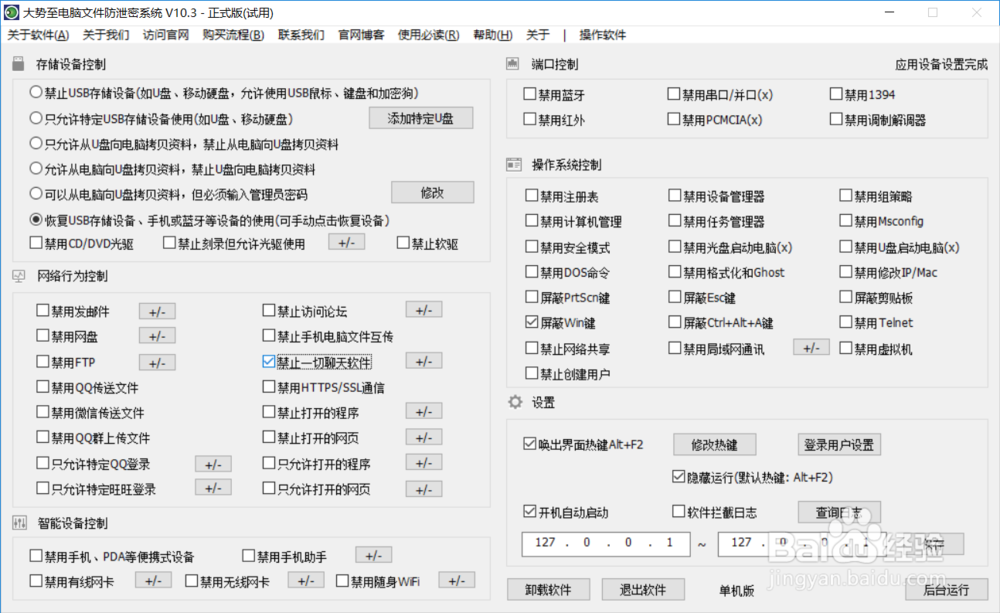Click the 查询日志 button

click(839, 511)
